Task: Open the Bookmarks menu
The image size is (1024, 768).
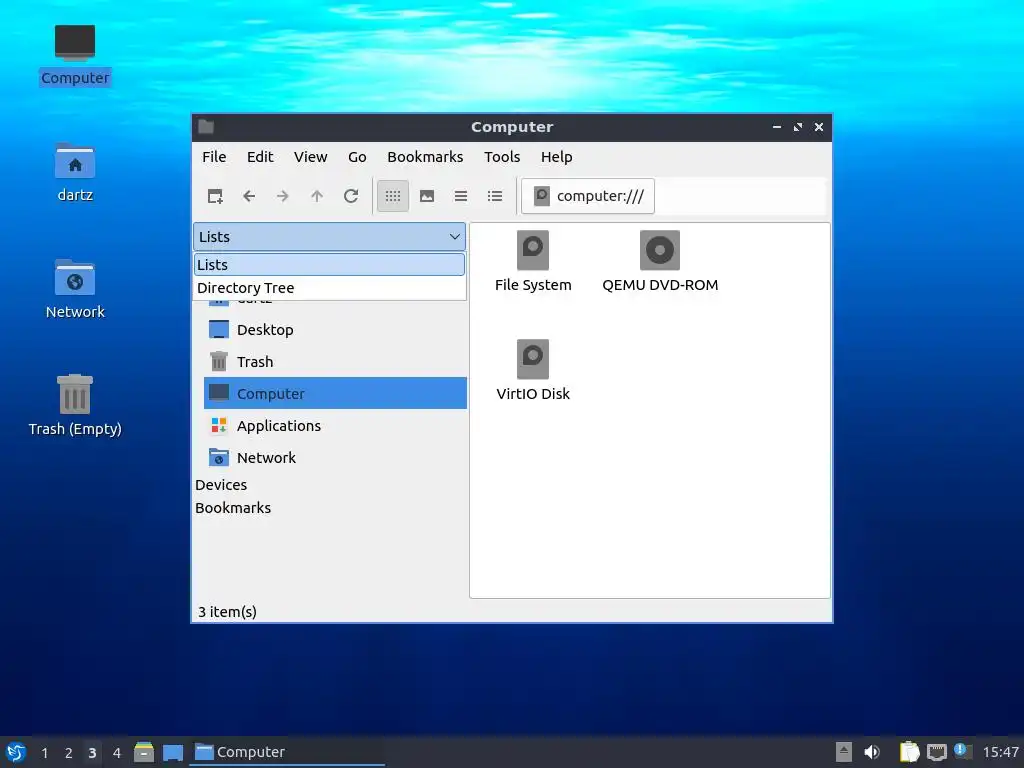Action: (425, 157)
